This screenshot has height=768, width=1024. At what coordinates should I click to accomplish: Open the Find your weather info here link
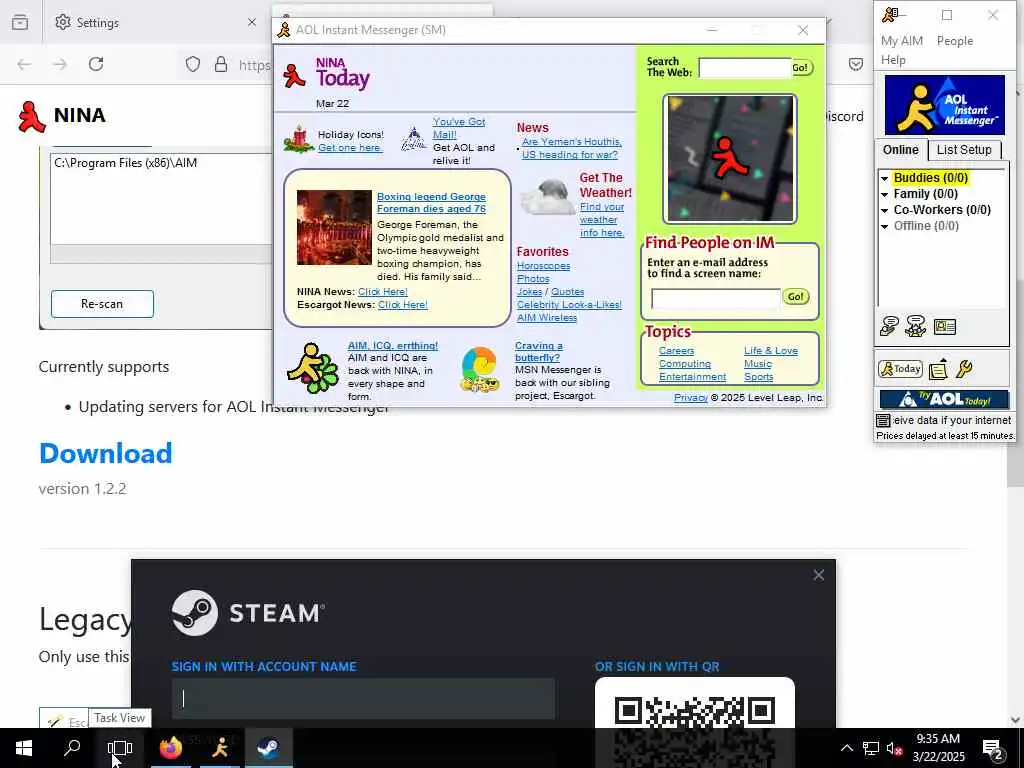pos(601,220)
